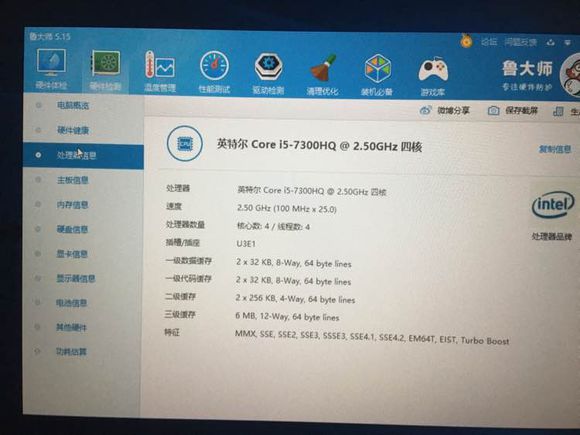580x435 pixels.
Task: Open the 驱动检测 driver detection tool
Action: pyautogui.click(x=269, y=73)
